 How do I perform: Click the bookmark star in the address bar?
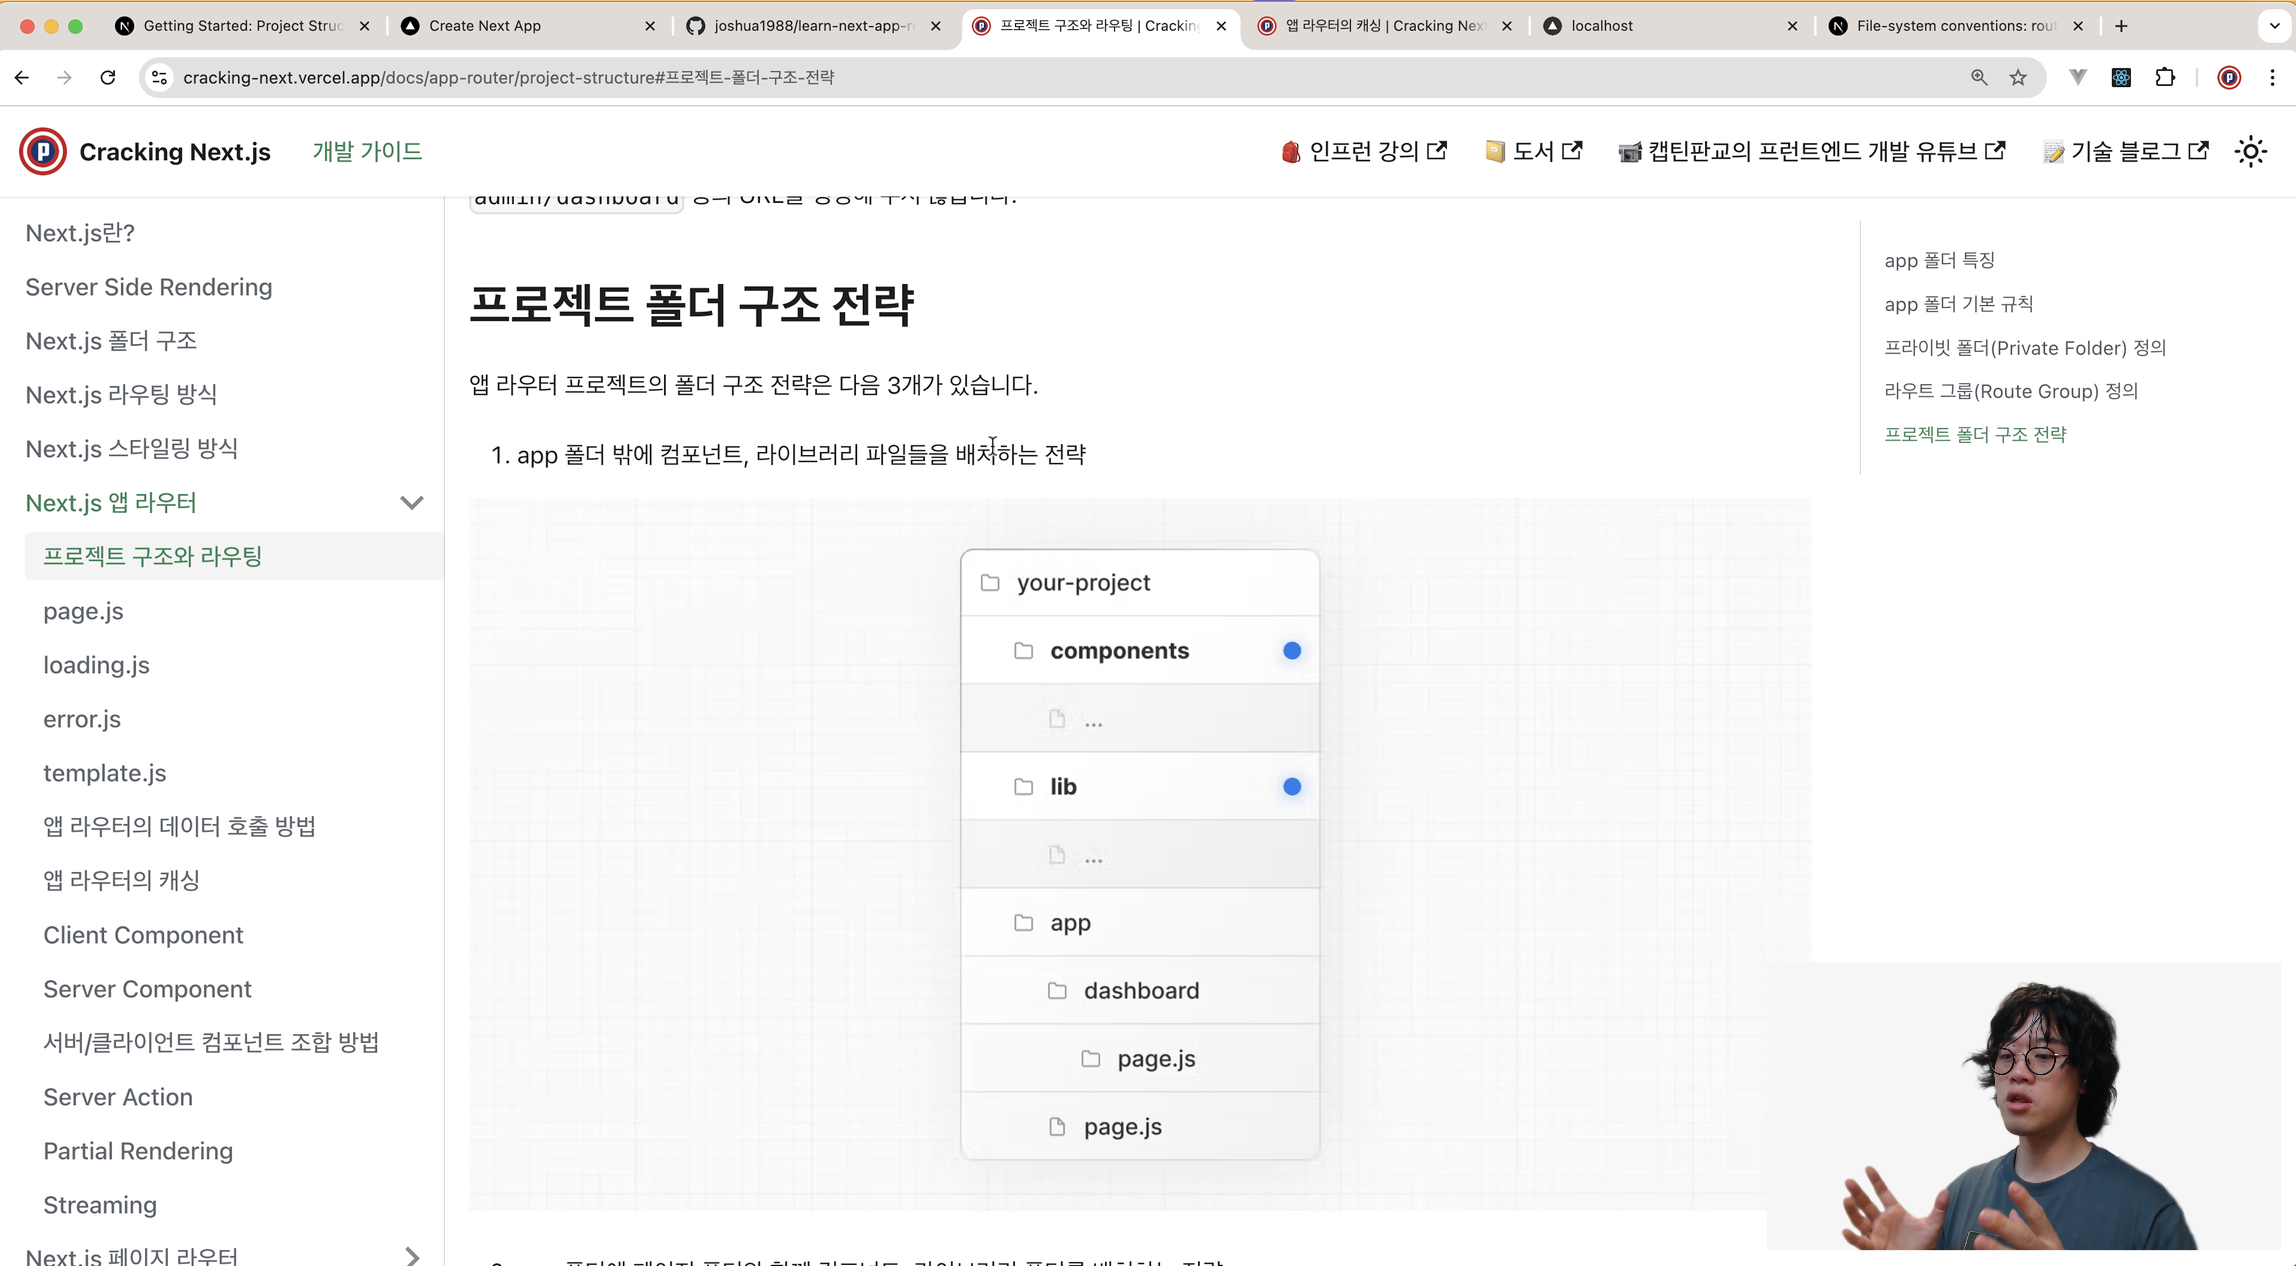pos(2017,77)
